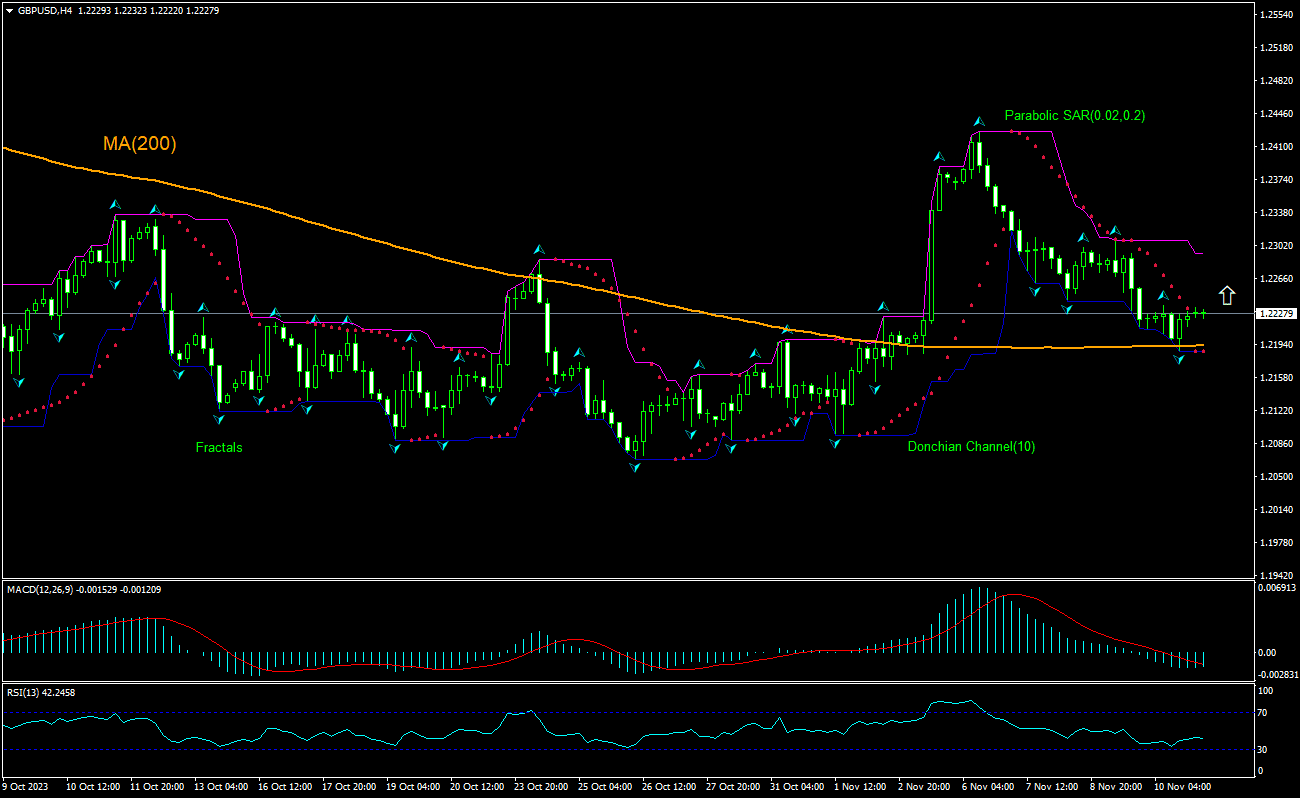
Task: Click the 9 Oct 2023 time axis label
Action: coord(26,787)
